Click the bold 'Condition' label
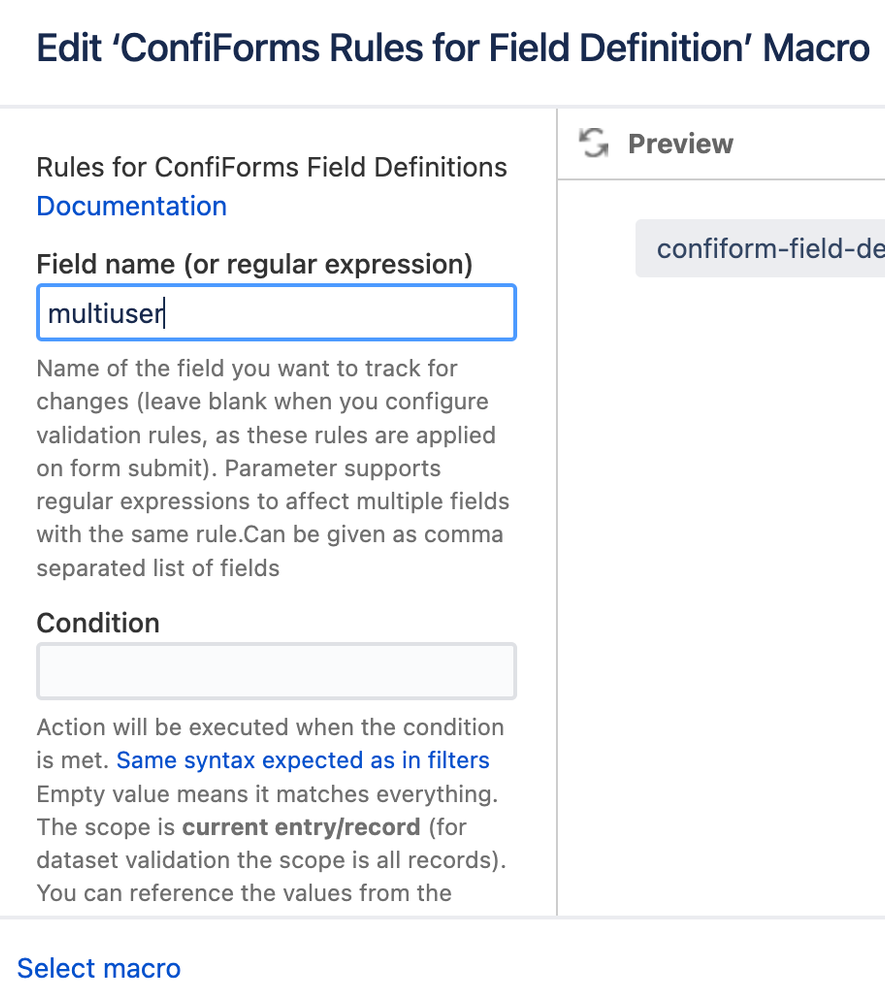This screenshot has height=999, width=885. click(98, 623)
